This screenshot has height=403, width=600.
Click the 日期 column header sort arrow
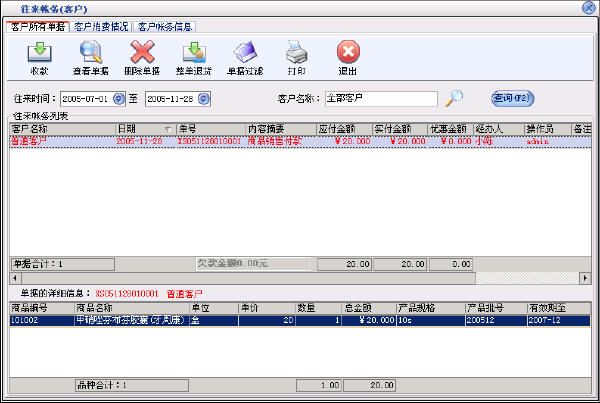tap(168, 129)
